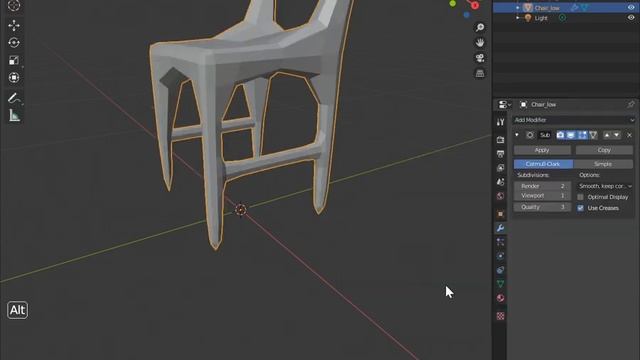Open World properties tab
This screenshot has width=640, height=360.
pos(500,196)
